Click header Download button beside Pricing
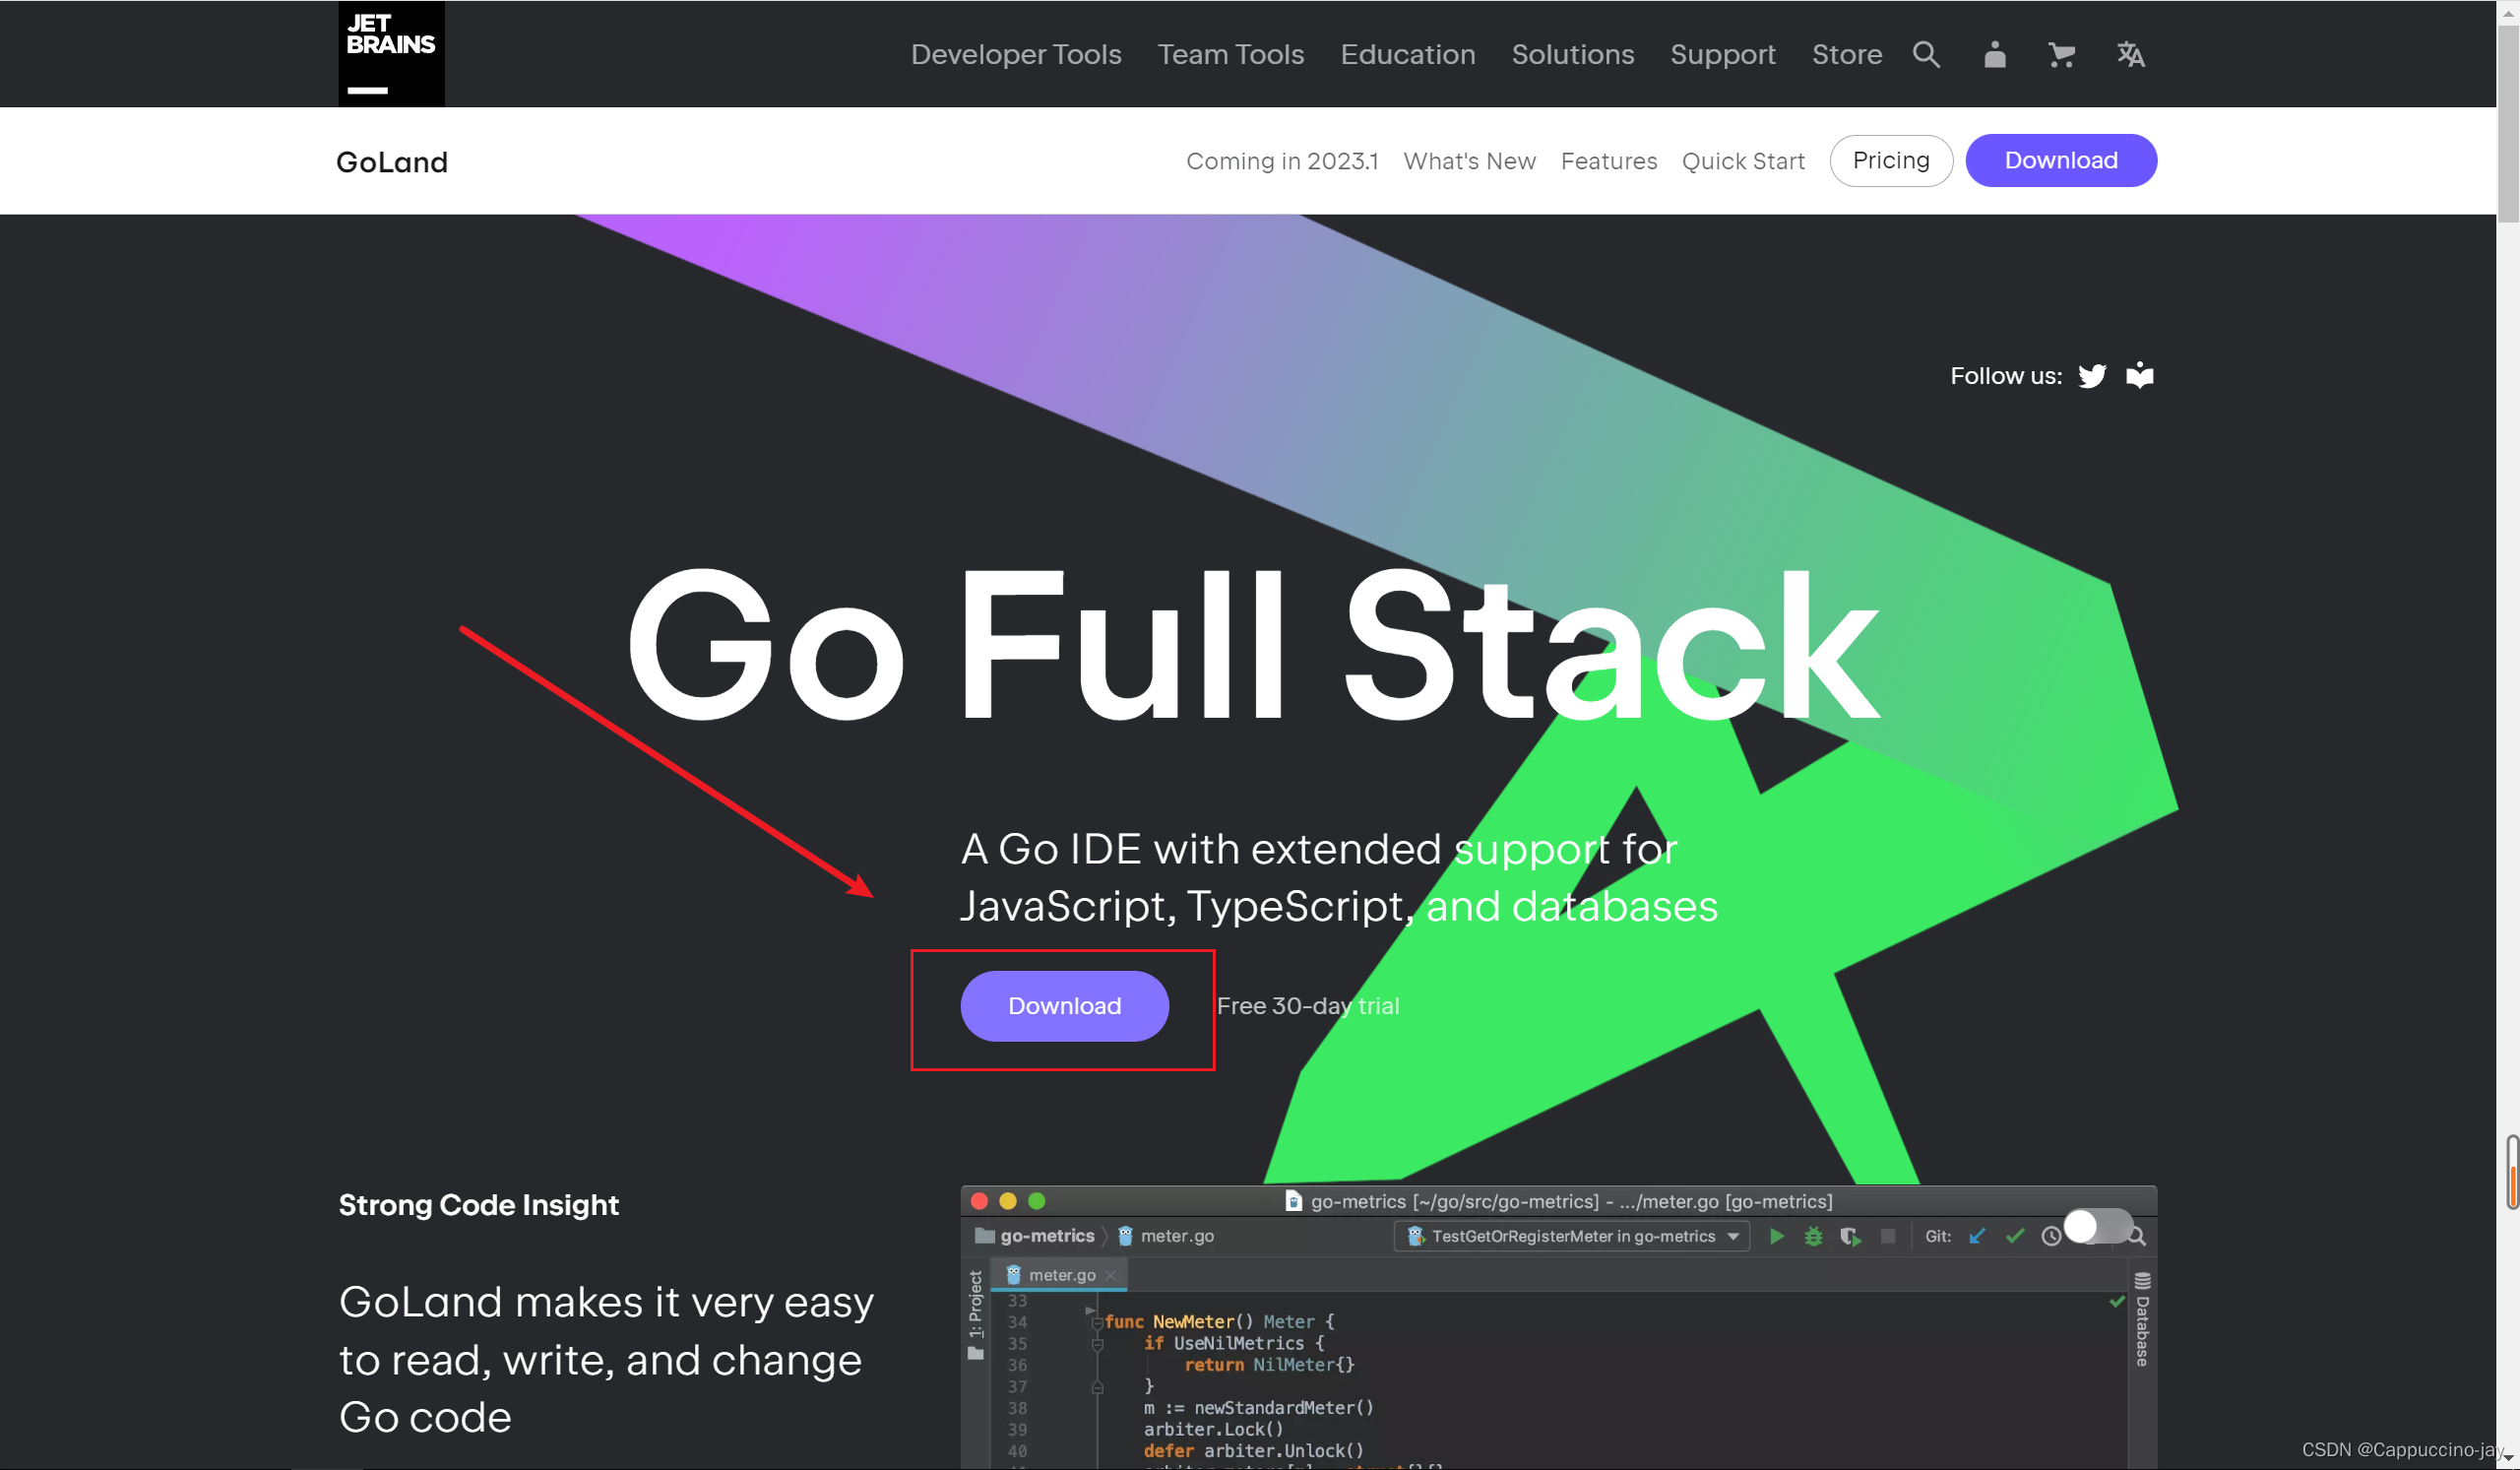 pyautogui.click(x=2061, y=161)
